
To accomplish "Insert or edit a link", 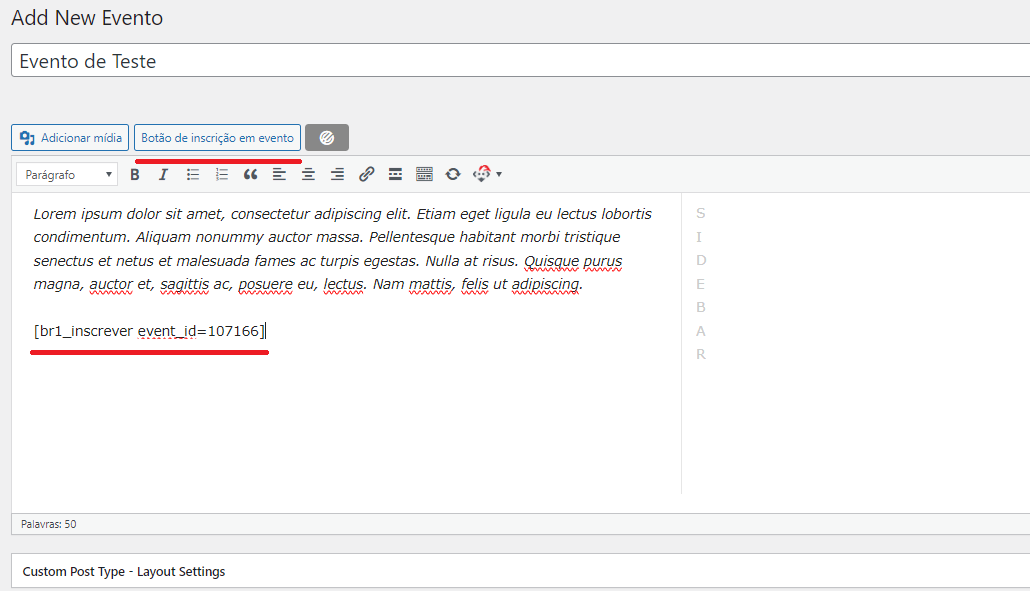I will coord(366,174).
